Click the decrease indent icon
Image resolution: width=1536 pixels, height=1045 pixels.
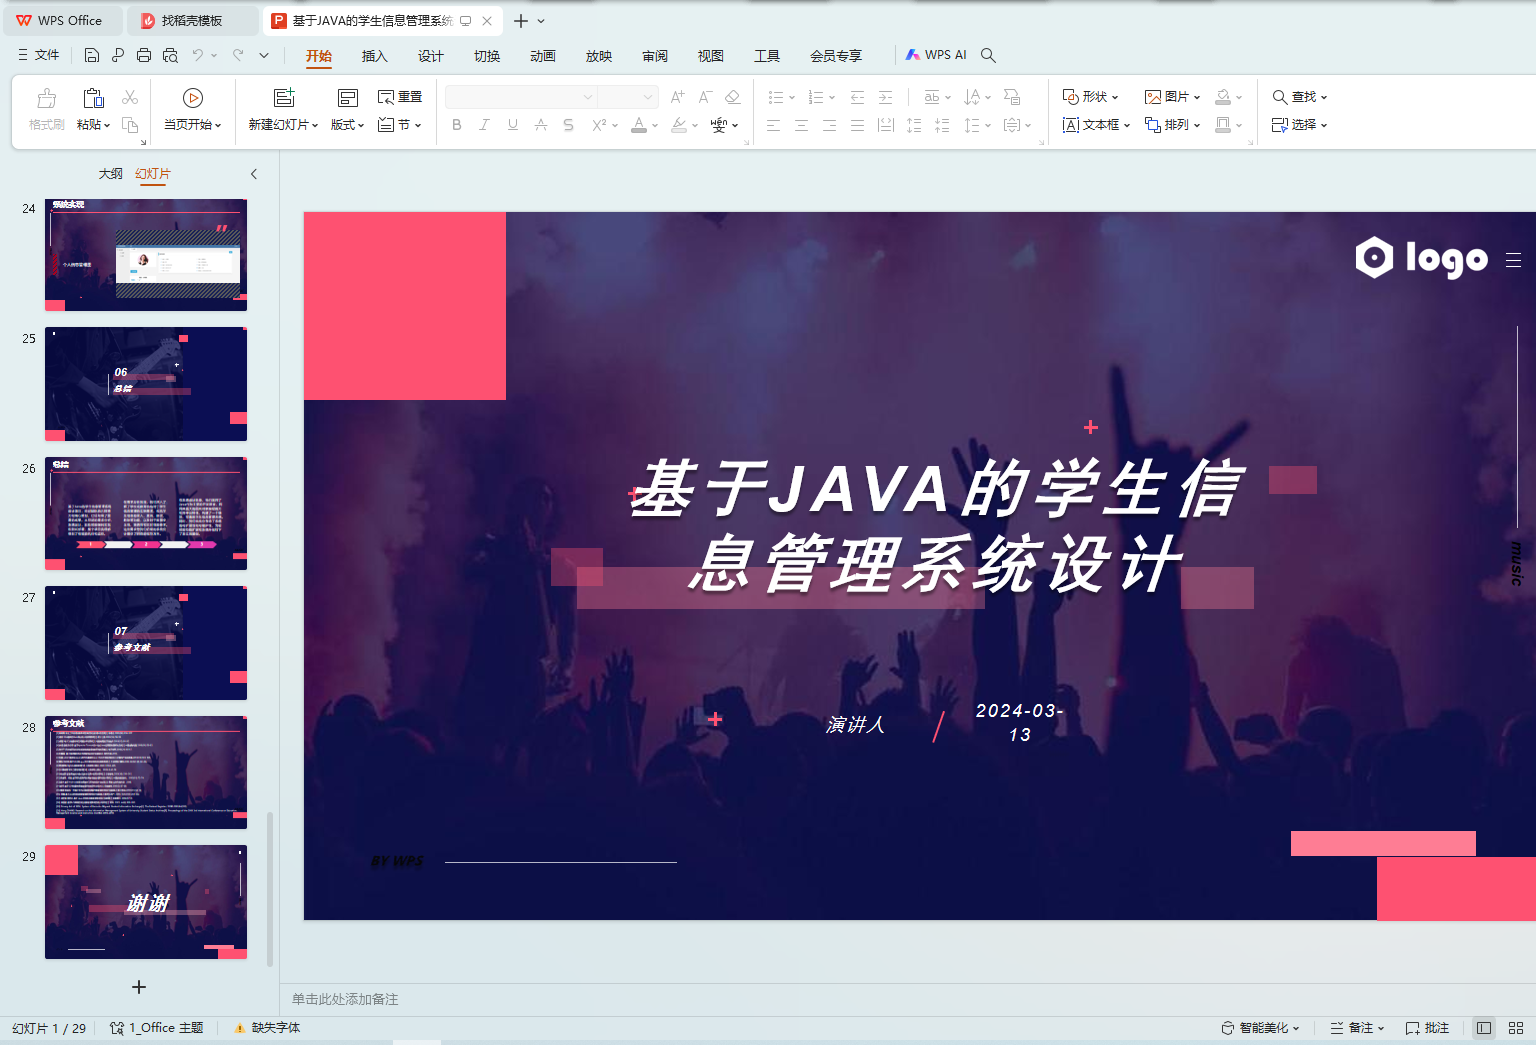[857, 97]
